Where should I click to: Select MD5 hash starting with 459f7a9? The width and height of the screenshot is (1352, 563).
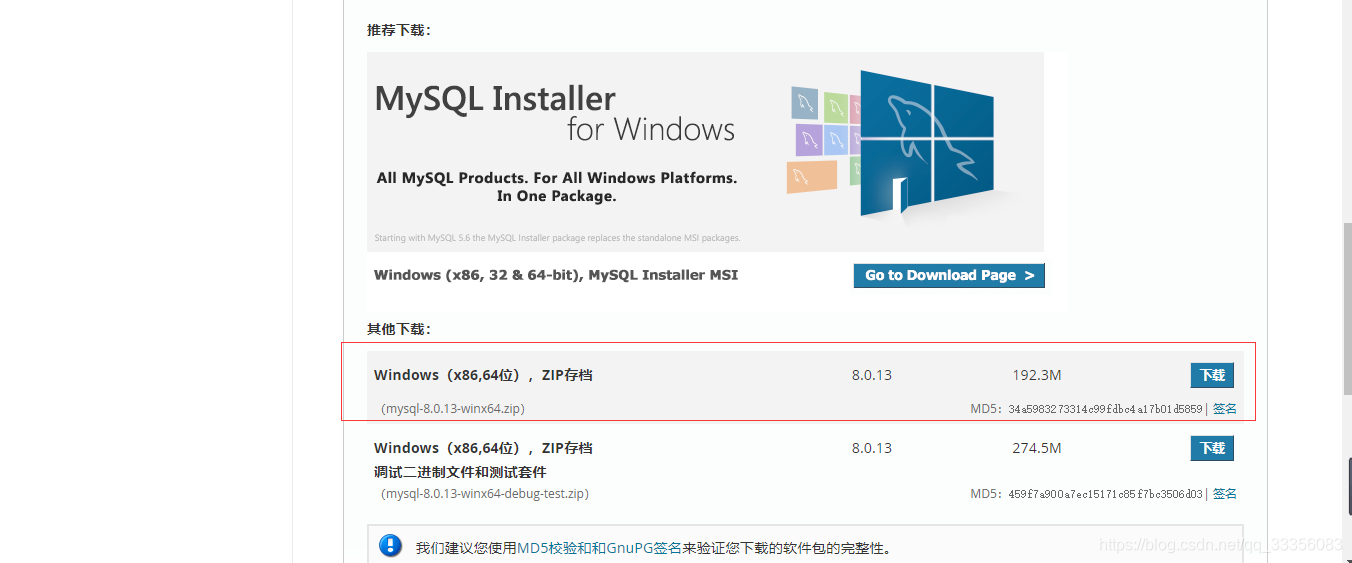1106,494
